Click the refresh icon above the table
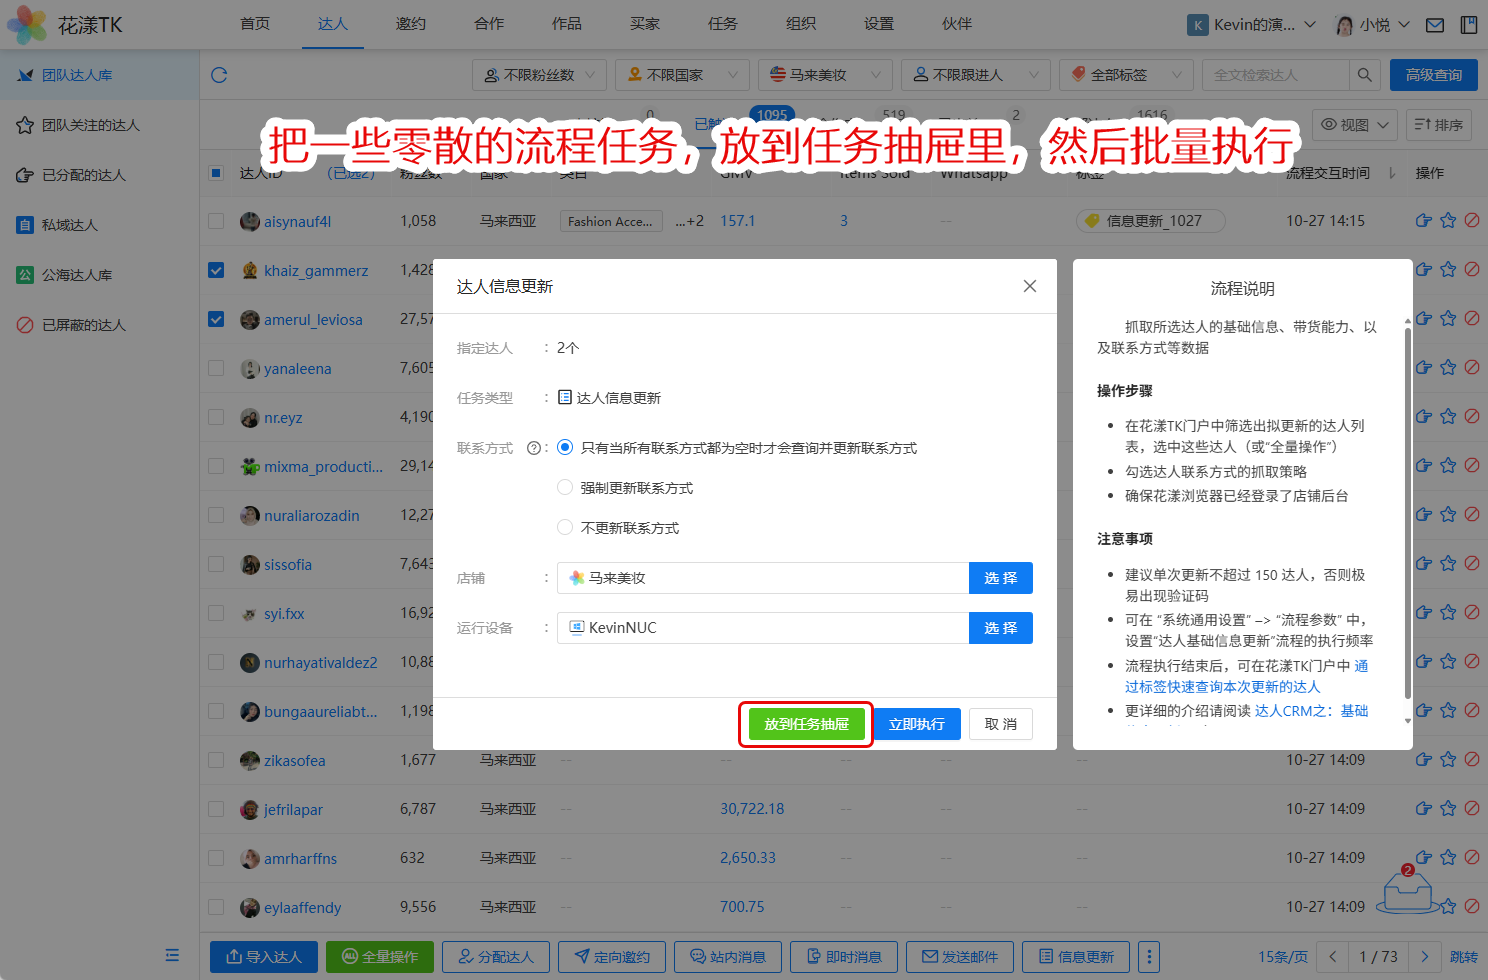This screenshot has width=1488, height=980. [x=219, y=75]
